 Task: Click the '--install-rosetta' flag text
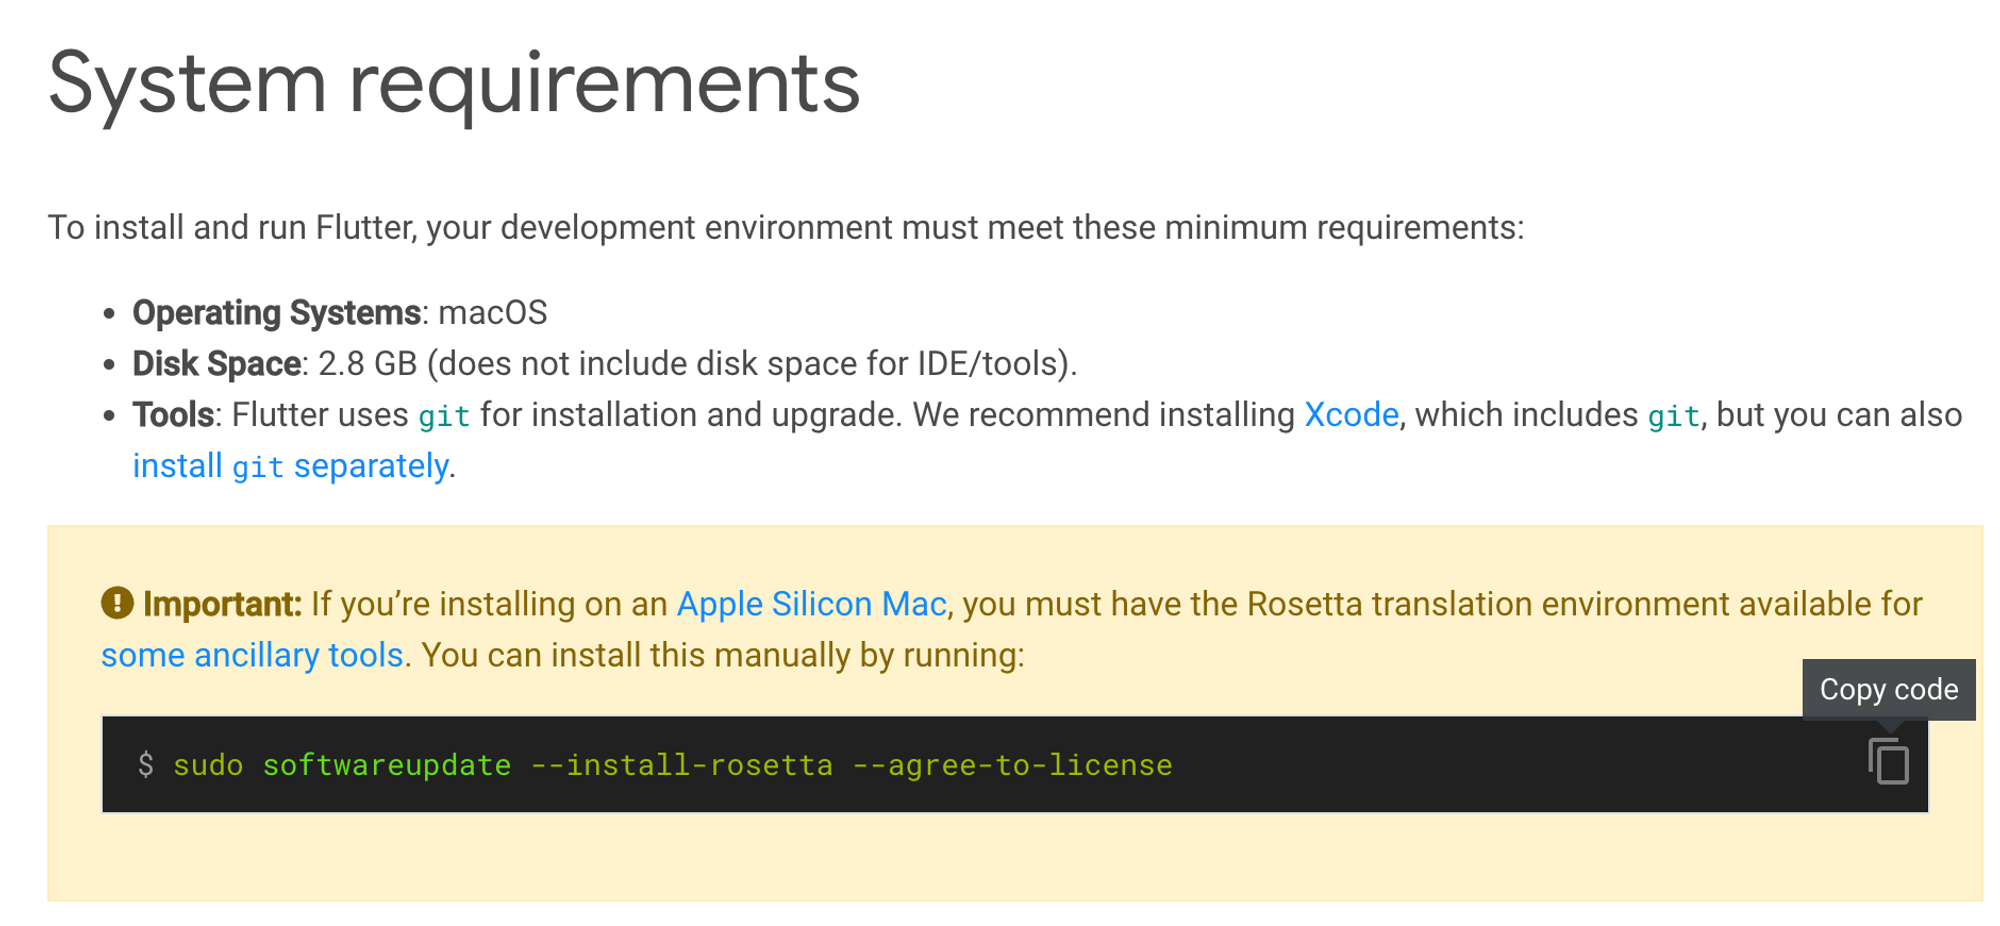point(681,765)
